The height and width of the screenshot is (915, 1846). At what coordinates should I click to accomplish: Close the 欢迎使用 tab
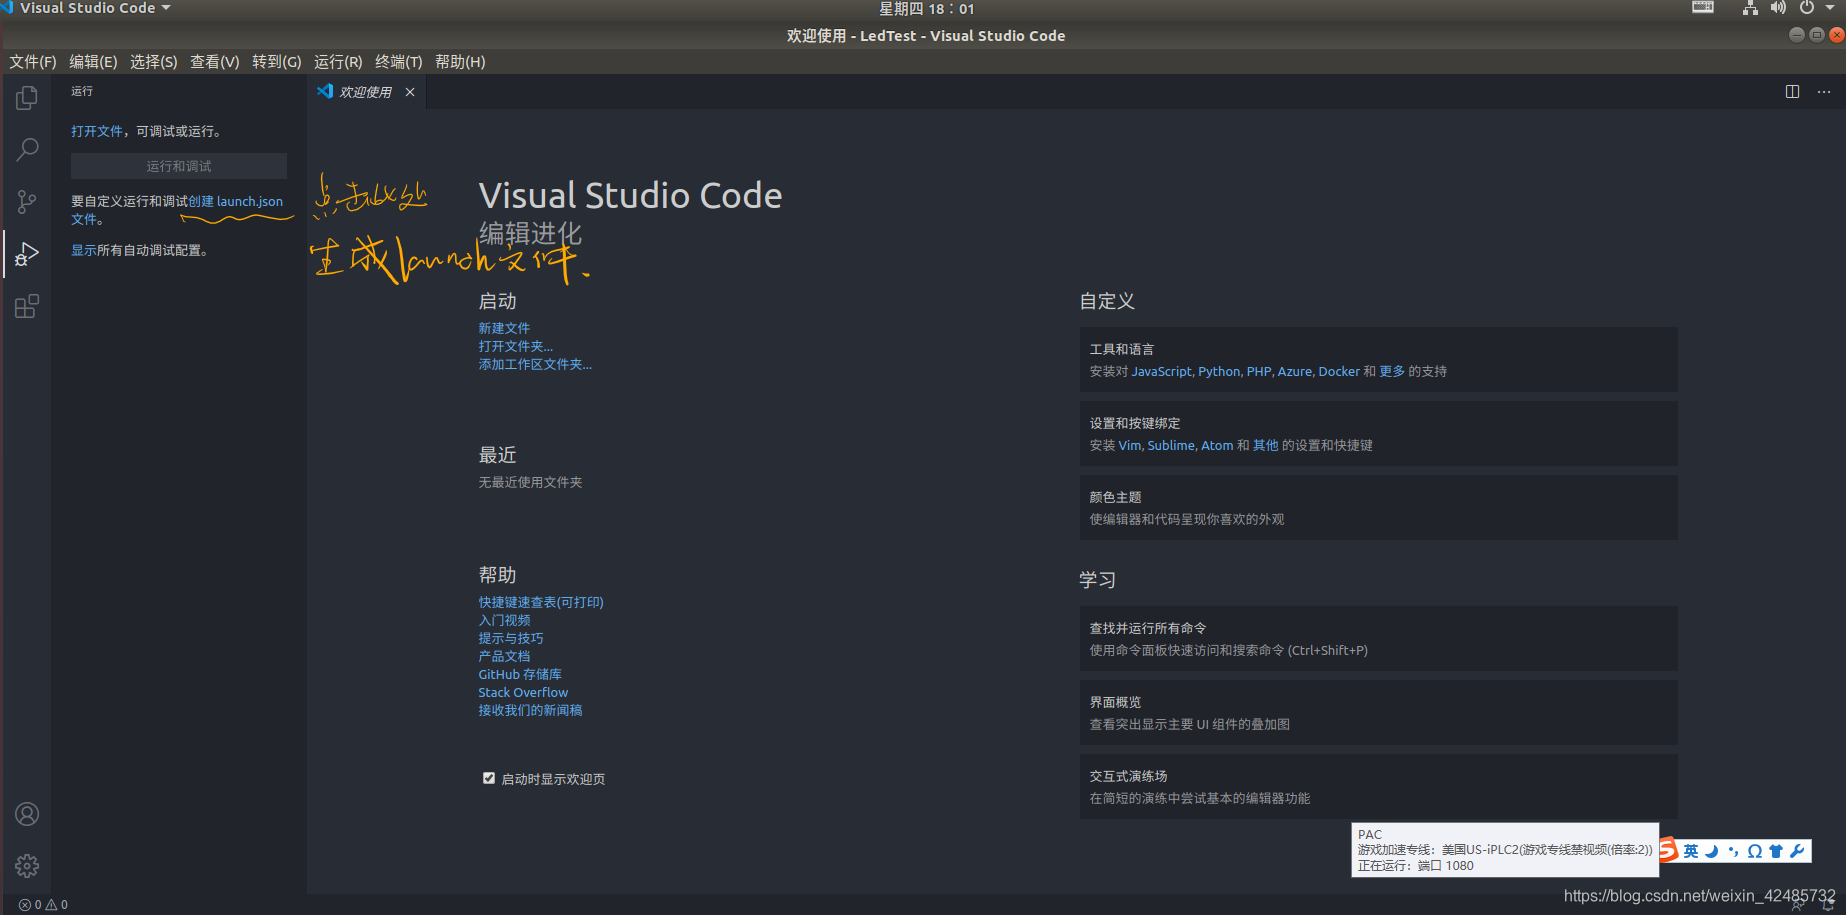pyautogui.click(x=410, y=92)
